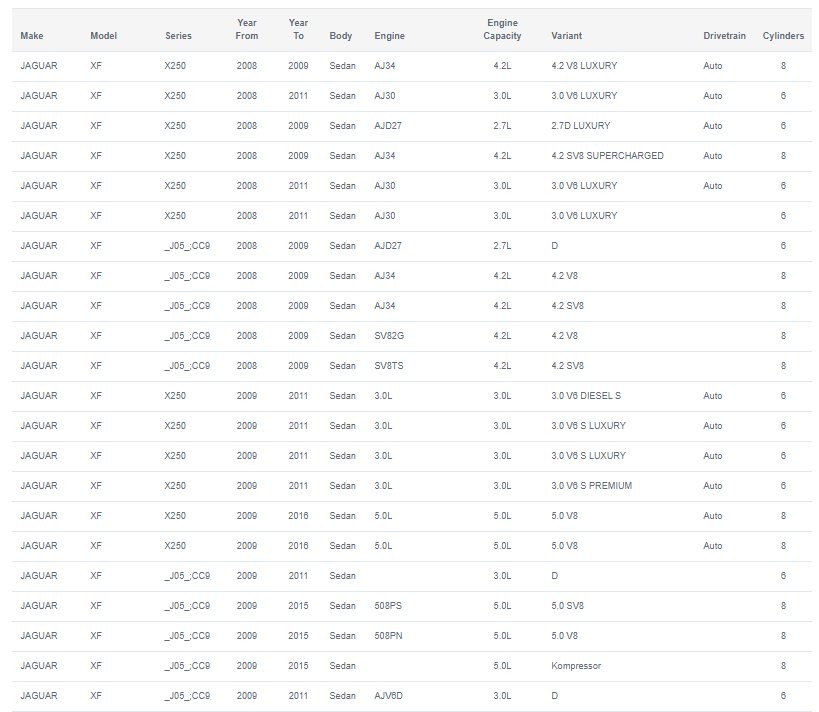Click the Variant column header
819x712 pixels.
tap(566, 36)
